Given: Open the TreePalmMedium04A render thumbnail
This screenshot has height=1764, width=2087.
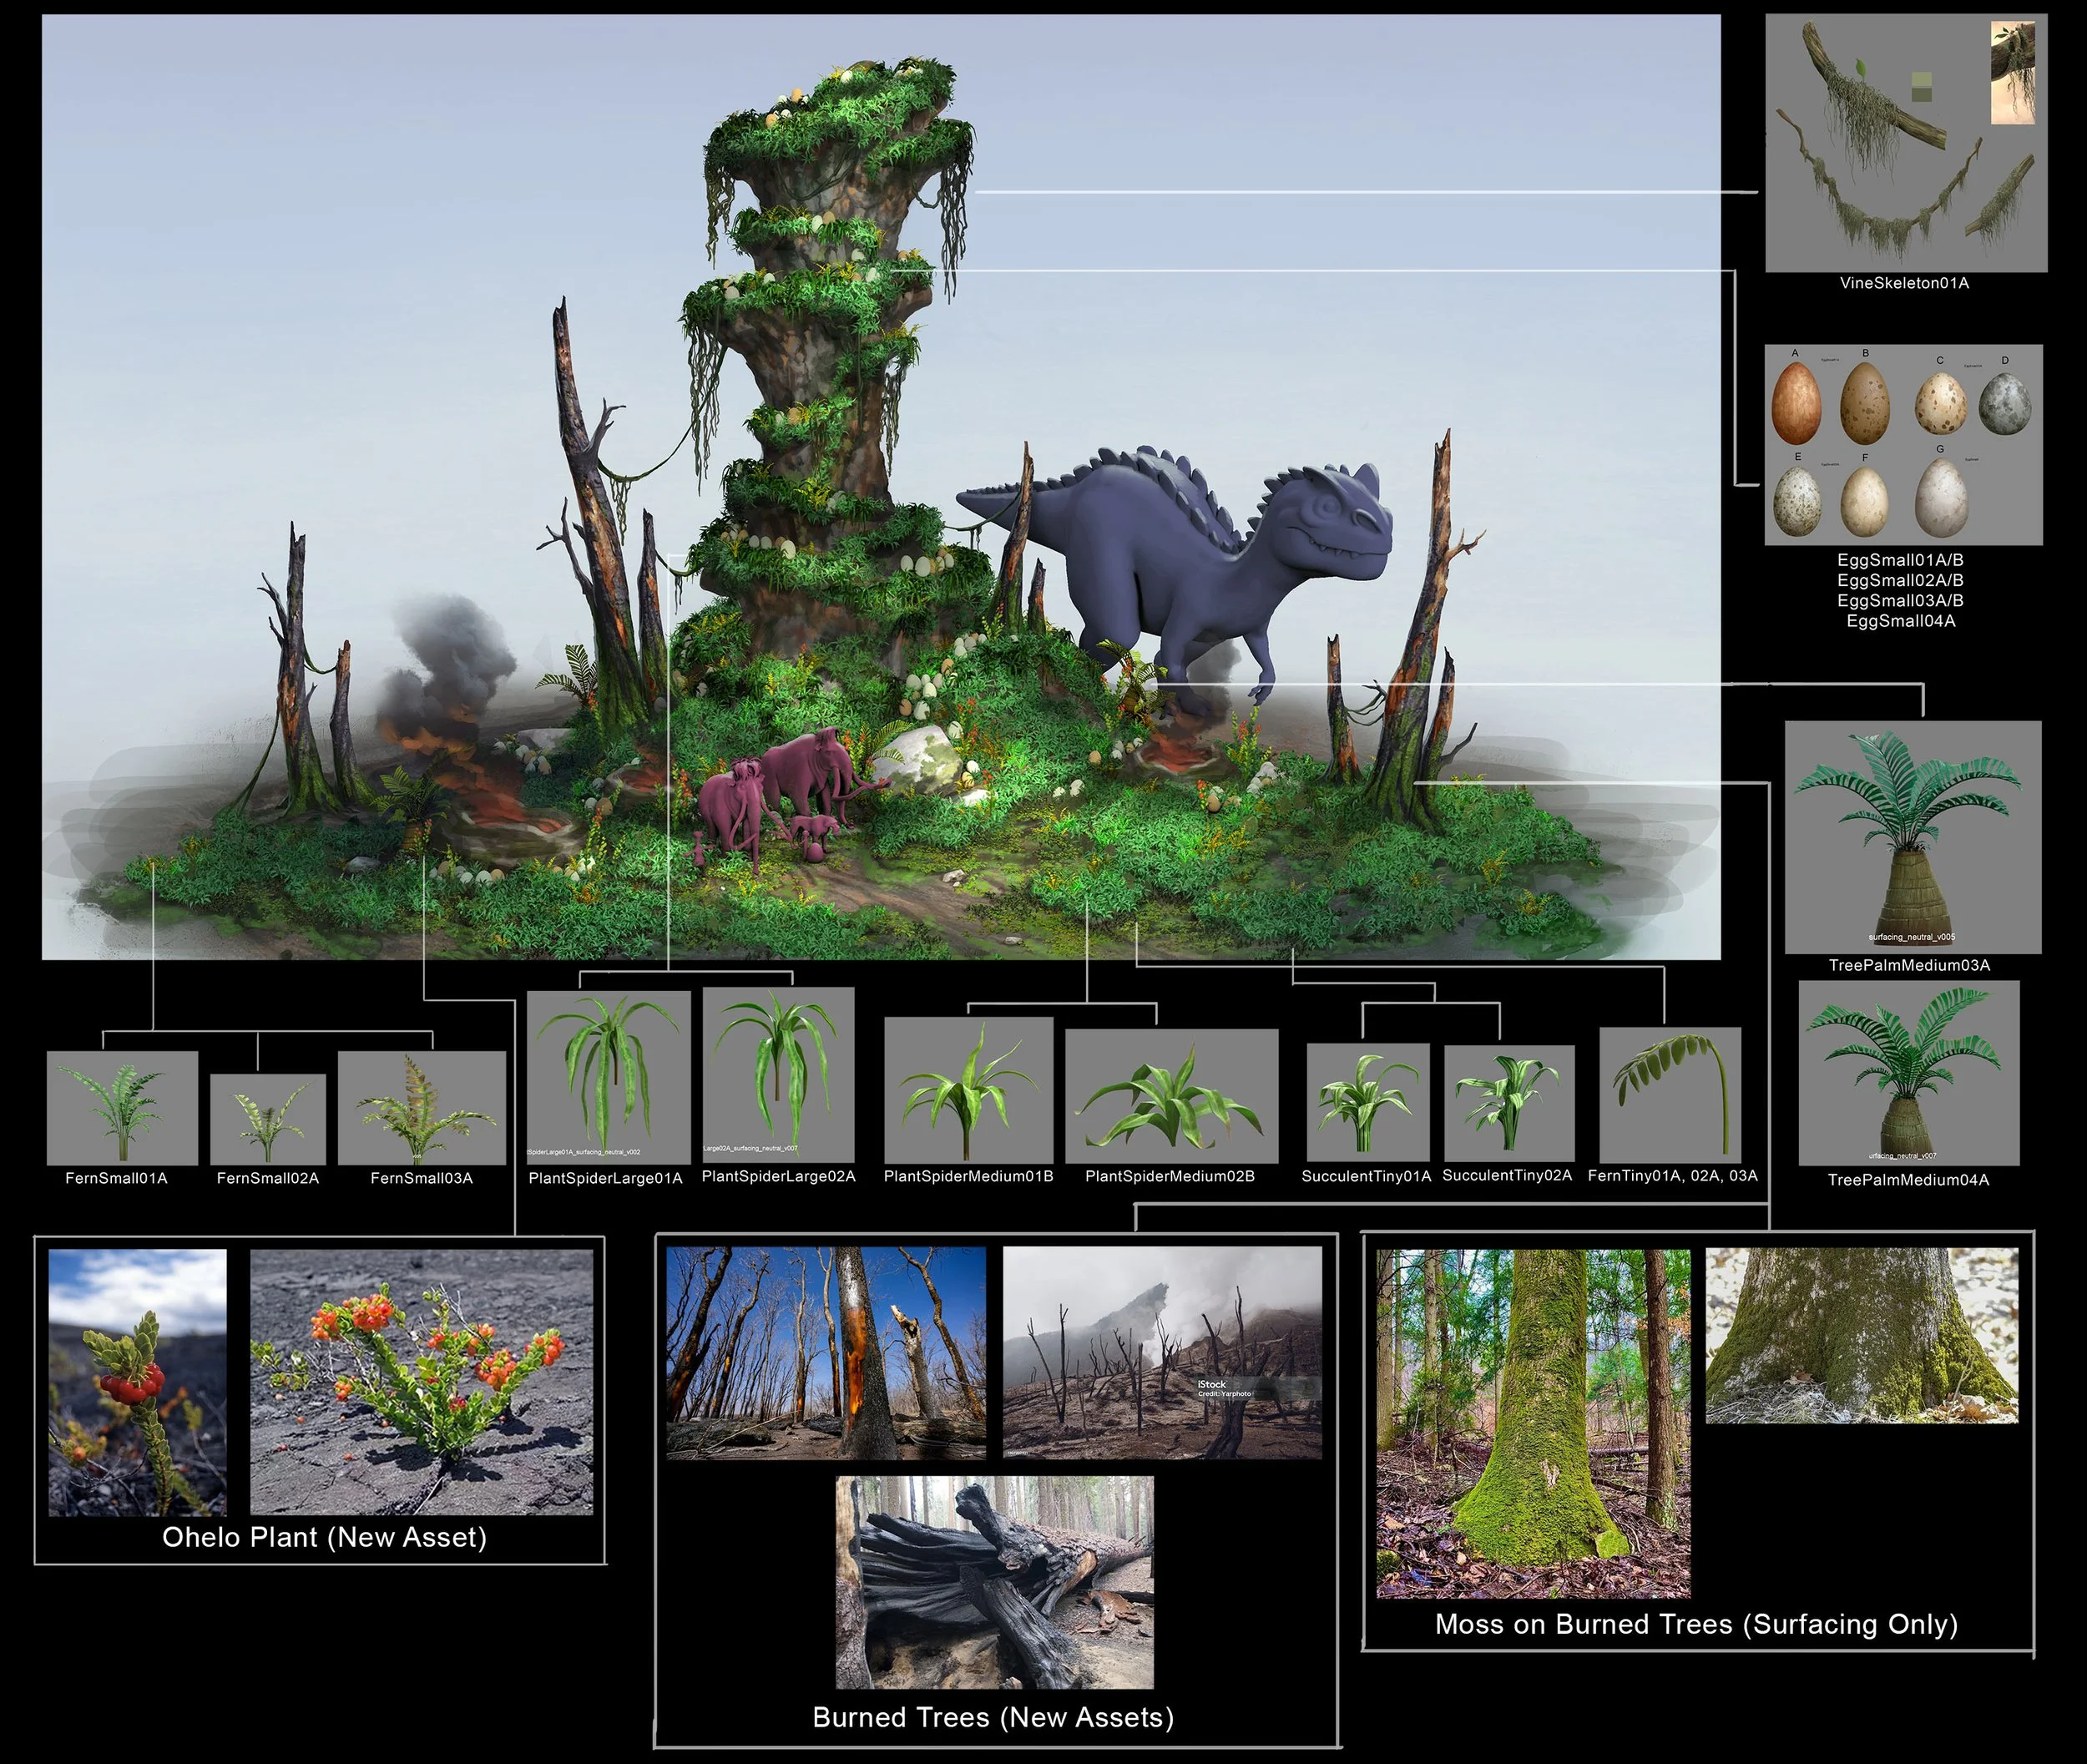Looking at the screenshot, I should click(1909, 1073).
